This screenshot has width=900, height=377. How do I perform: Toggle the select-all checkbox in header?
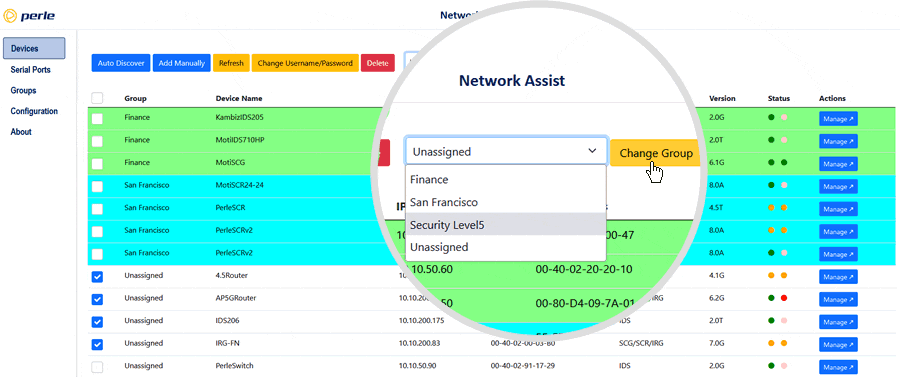click(98, 98)
